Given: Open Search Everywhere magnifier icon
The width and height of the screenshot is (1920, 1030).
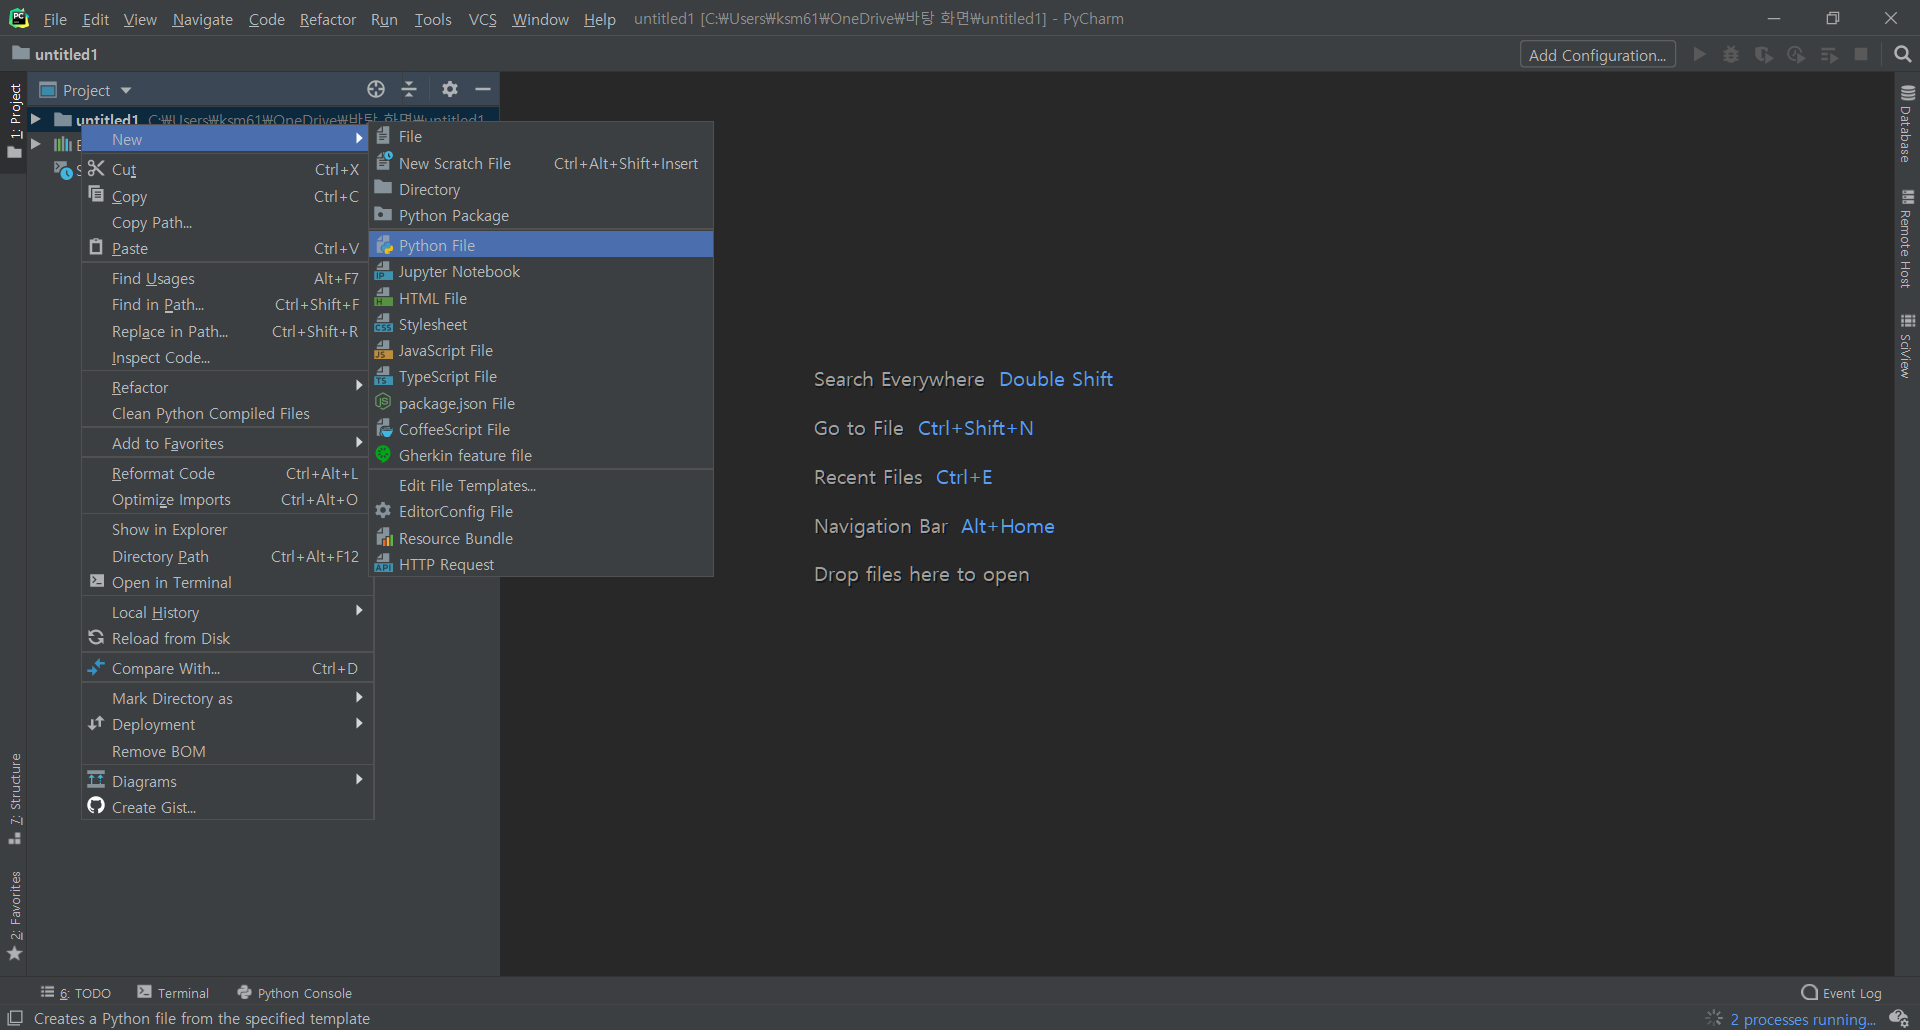Looking at the screenshot, I should point(1903,54).
